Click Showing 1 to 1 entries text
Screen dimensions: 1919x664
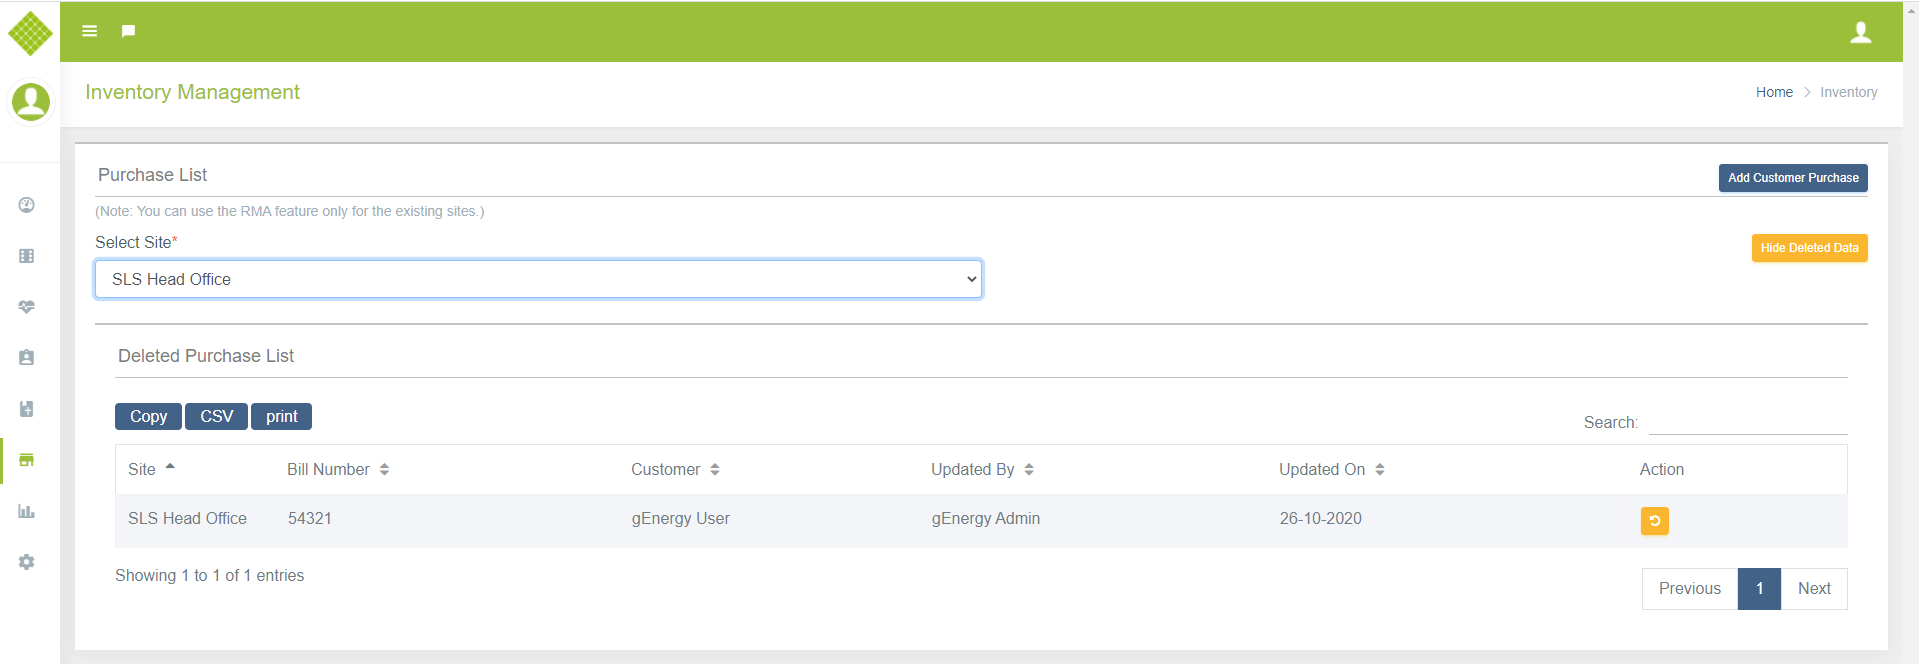[209, 575]
